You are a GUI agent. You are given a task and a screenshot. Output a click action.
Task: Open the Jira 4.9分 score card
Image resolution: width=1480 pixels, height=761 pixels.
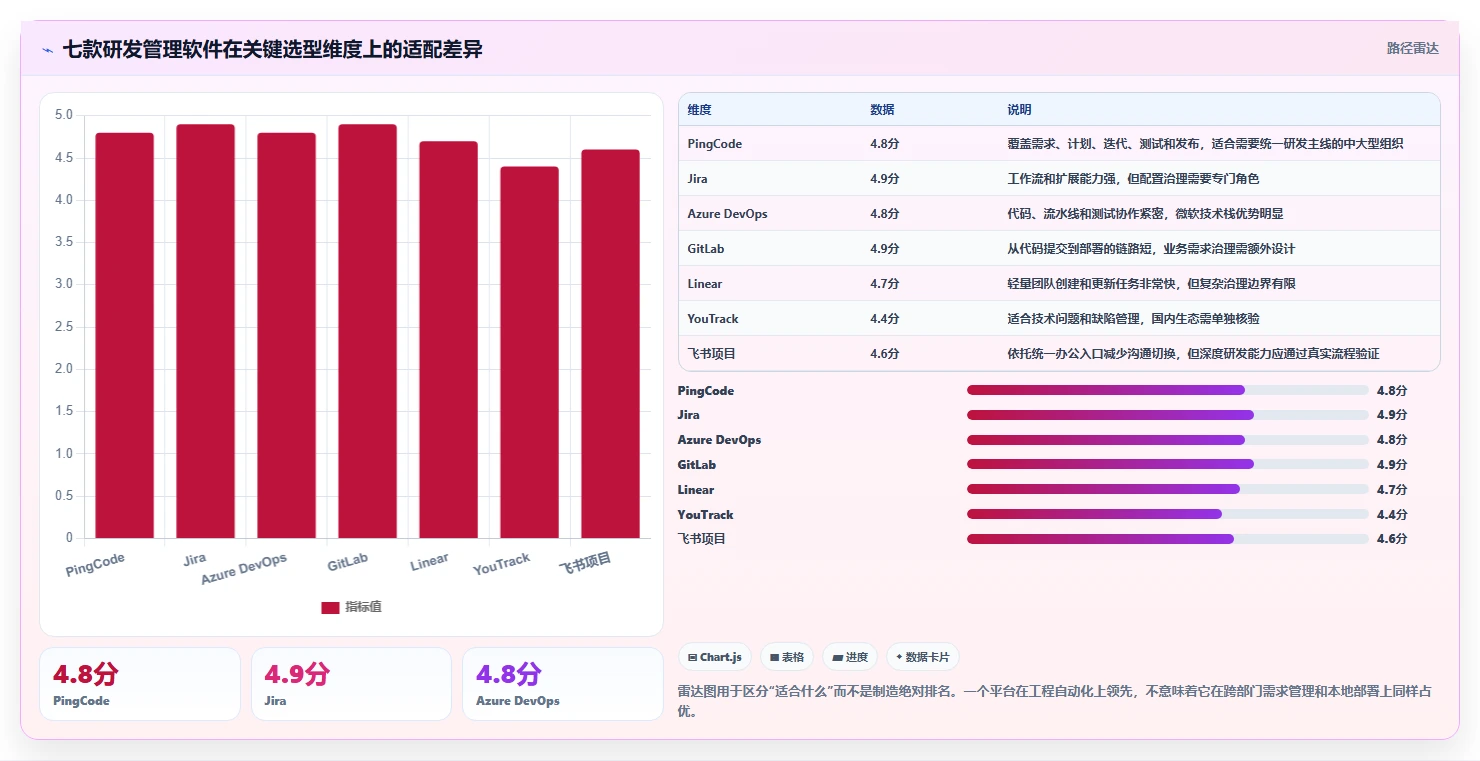pos(351,684)
